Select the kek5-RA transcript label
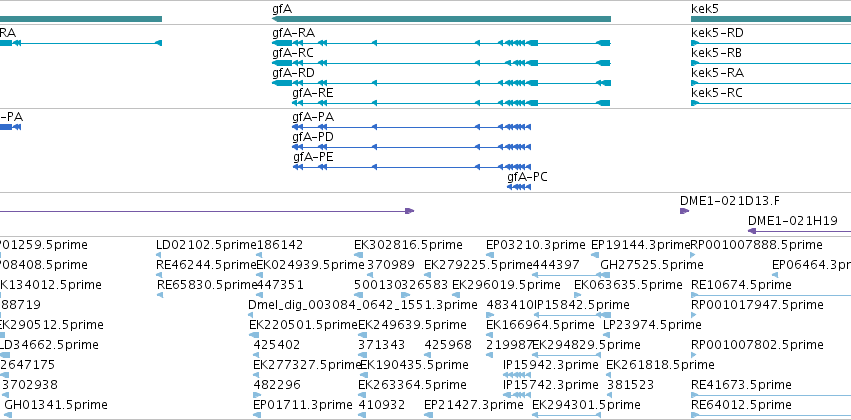851x420 pixels. coord(717,73)
